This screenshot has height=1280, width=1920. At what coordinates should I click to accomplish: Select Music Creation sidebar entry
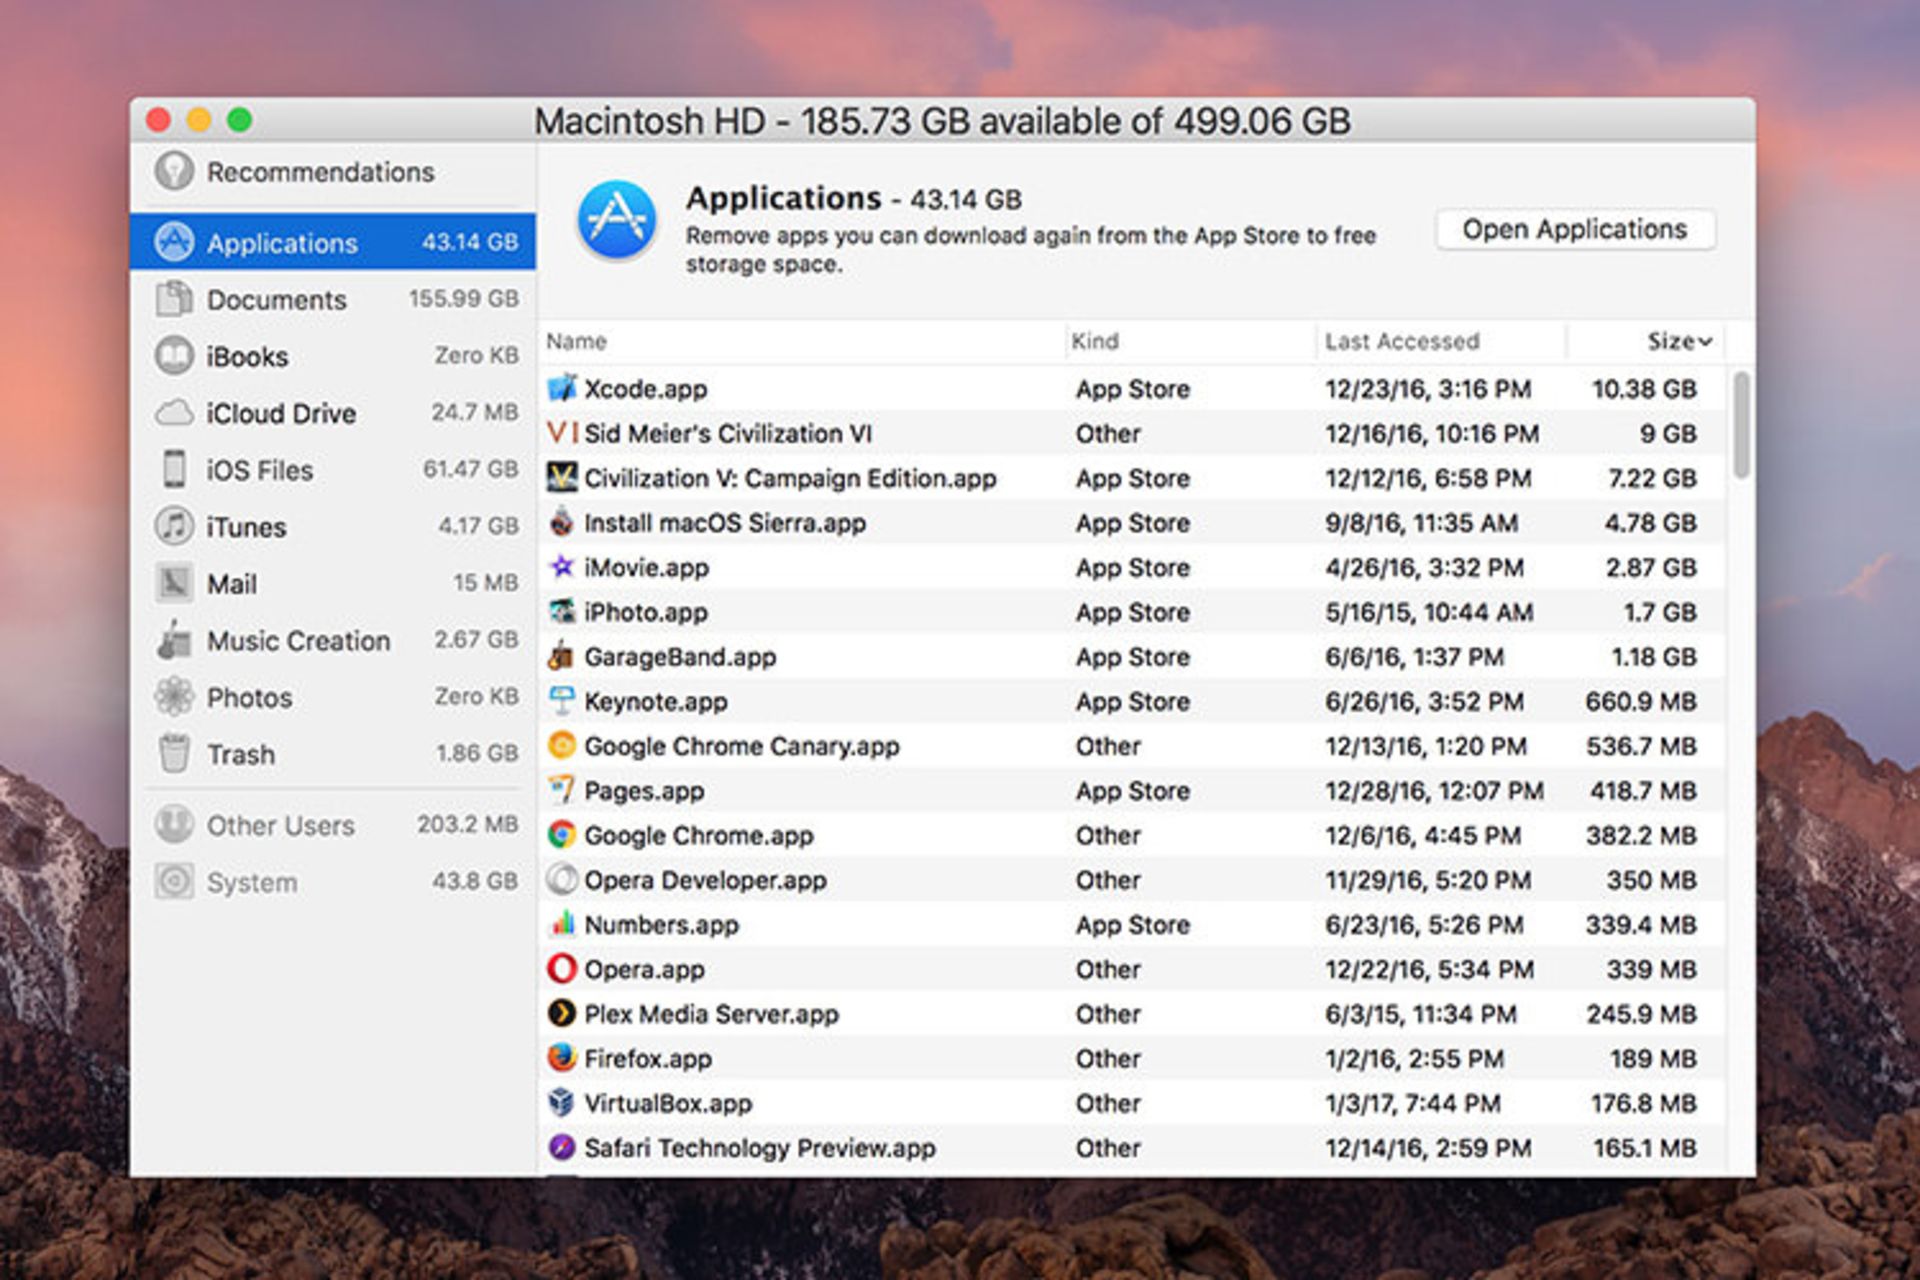[298, 641]
